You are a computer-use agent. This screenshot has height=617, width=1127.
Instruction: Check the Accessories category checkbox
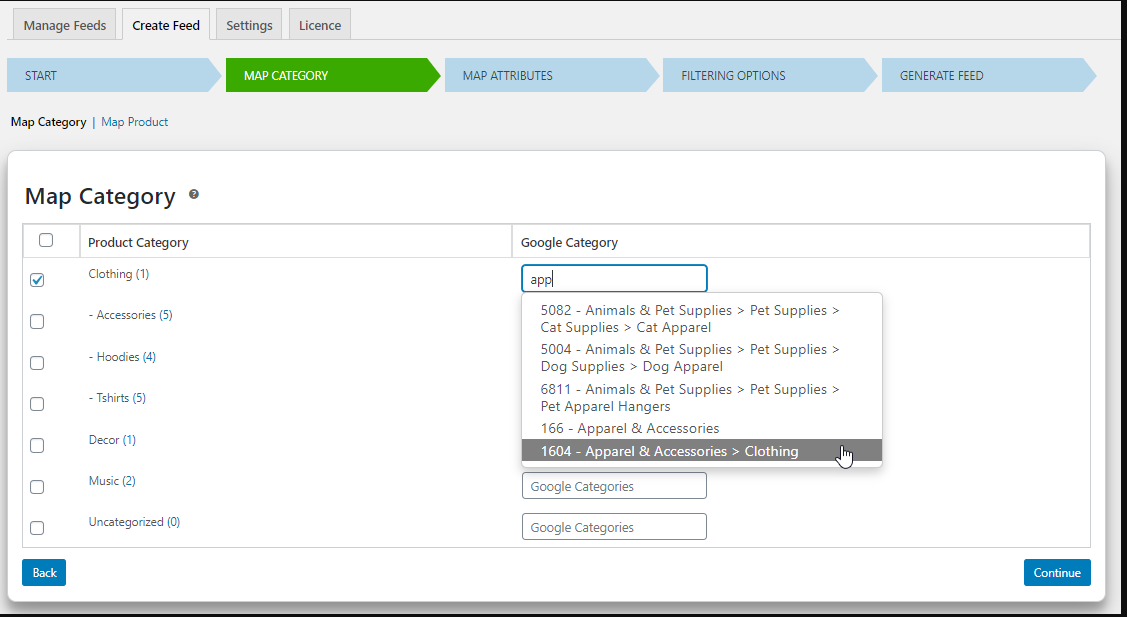coord(37,322)
